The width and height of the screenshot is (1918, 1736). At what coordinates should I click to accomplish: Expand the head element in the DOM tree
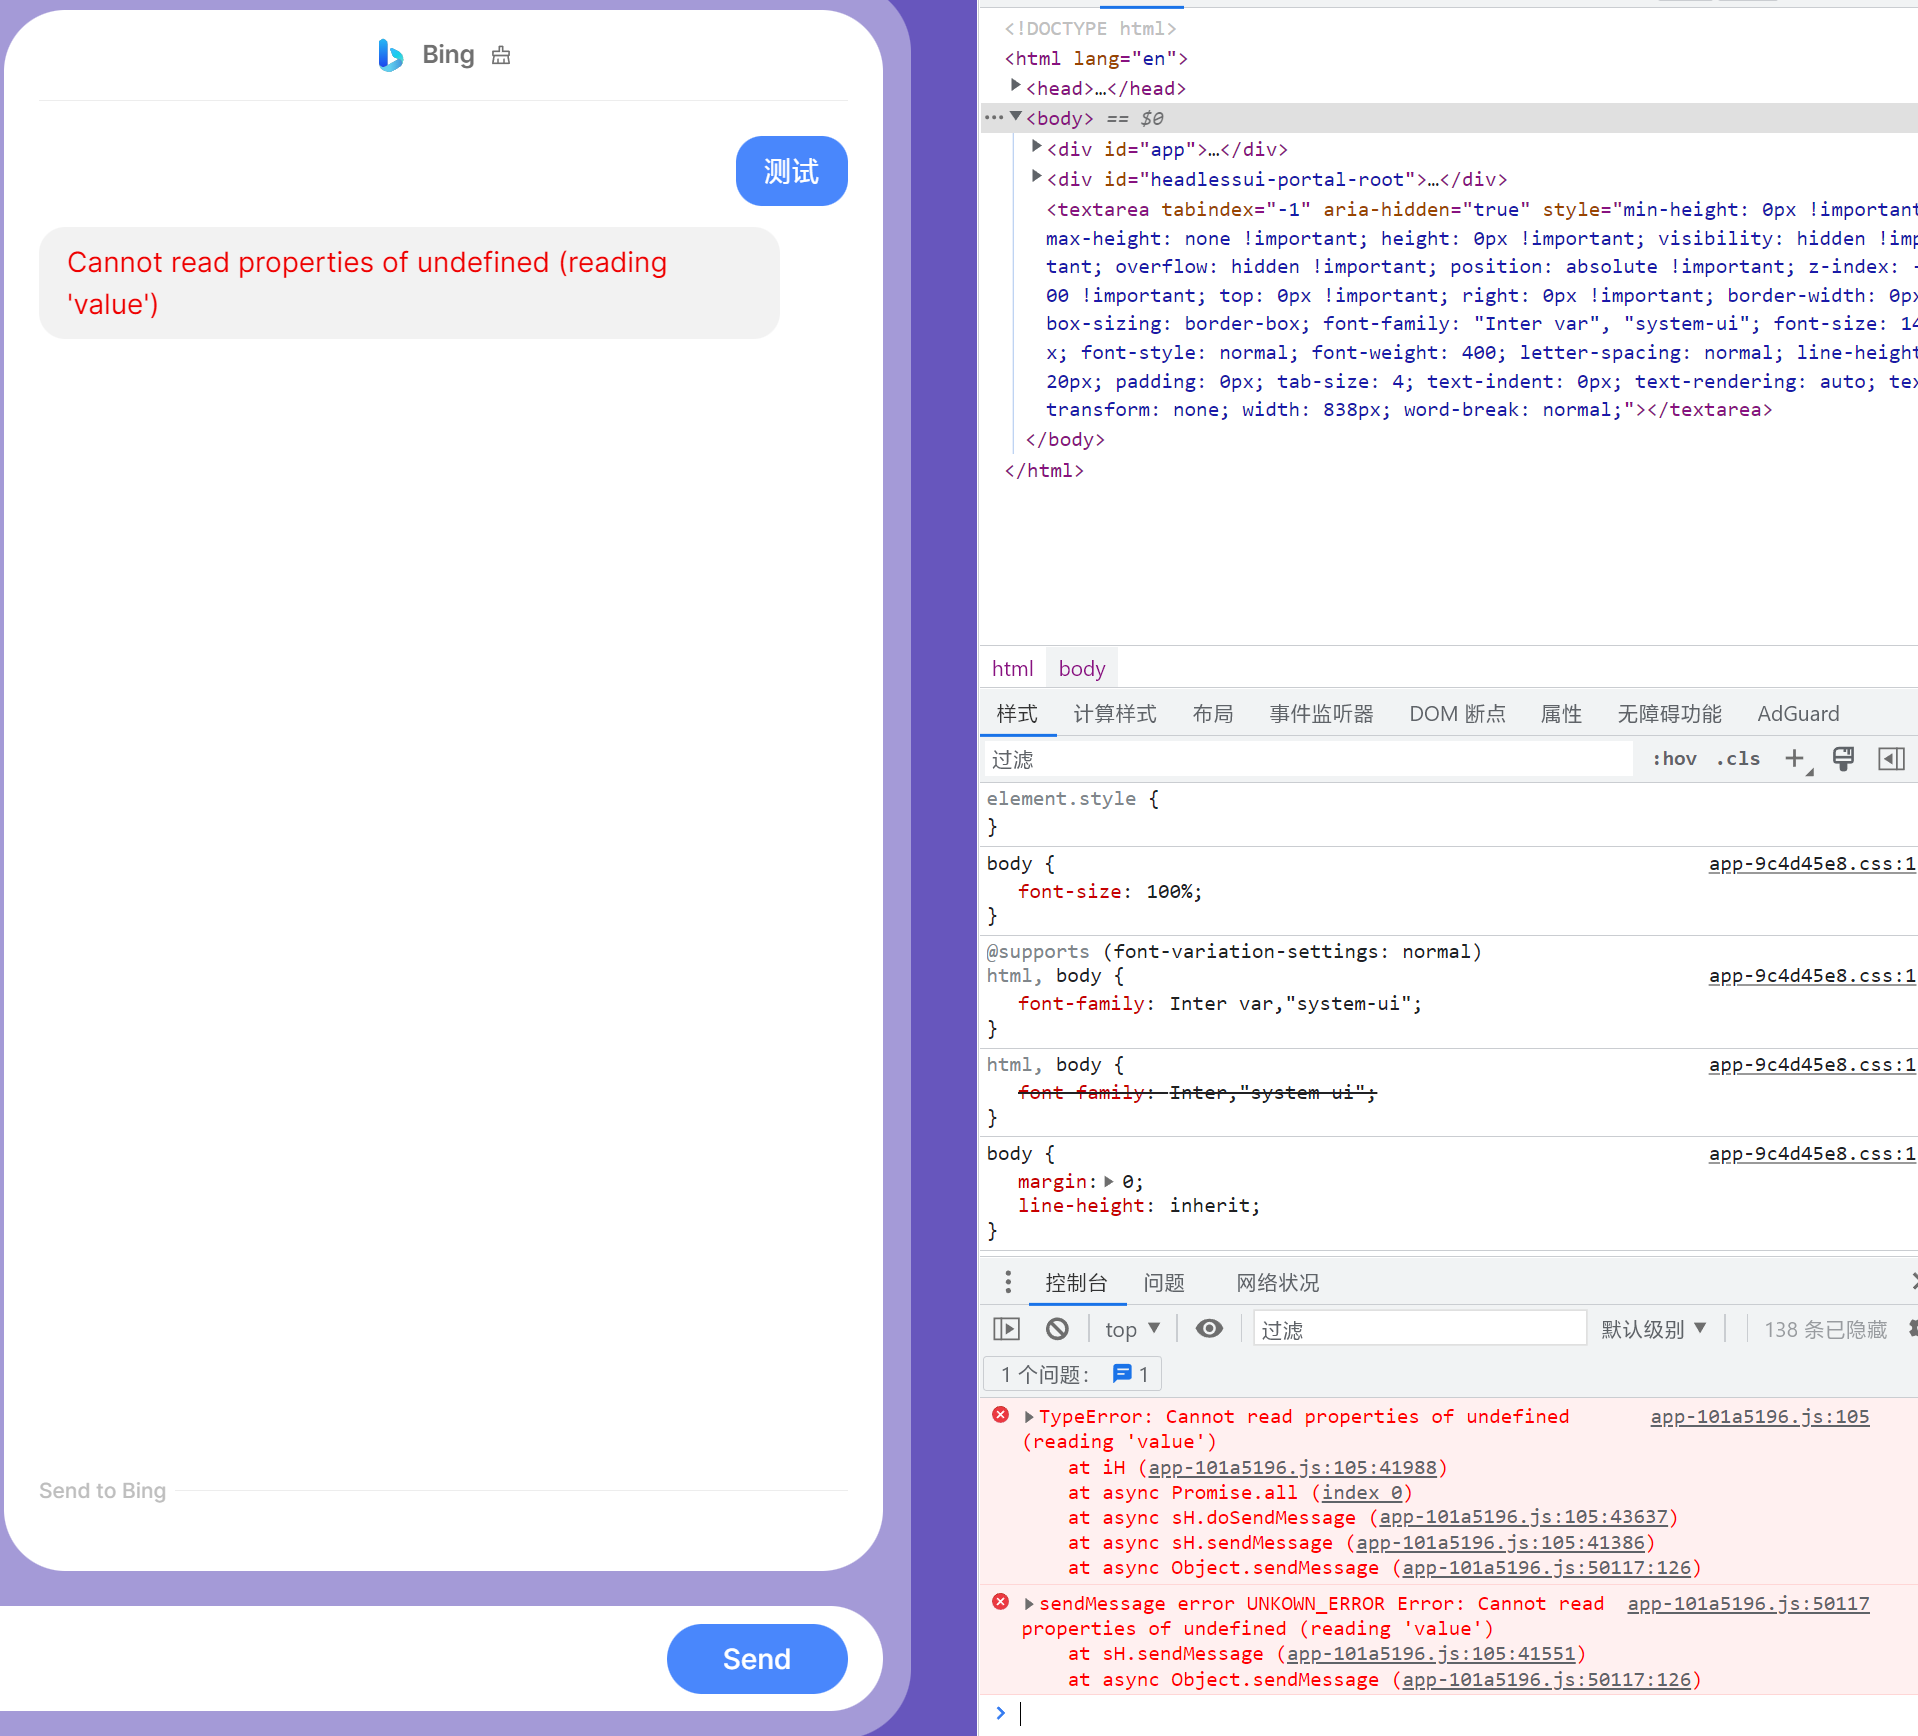click(1016, 87)
